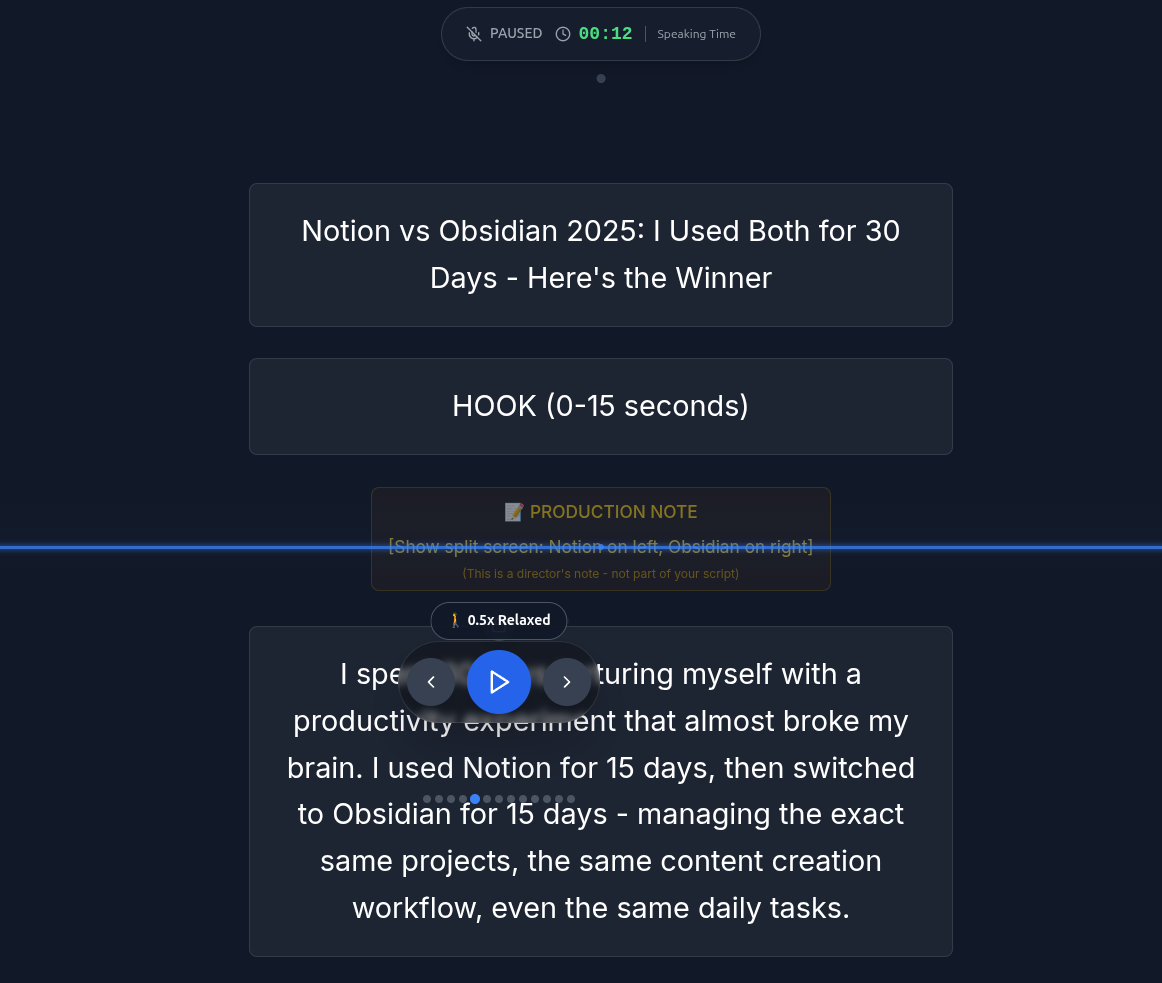The height and width of the screenshot is (983, 1162).
Task: Toggle playback with the center play button
Action: click(x=499, y=681)
